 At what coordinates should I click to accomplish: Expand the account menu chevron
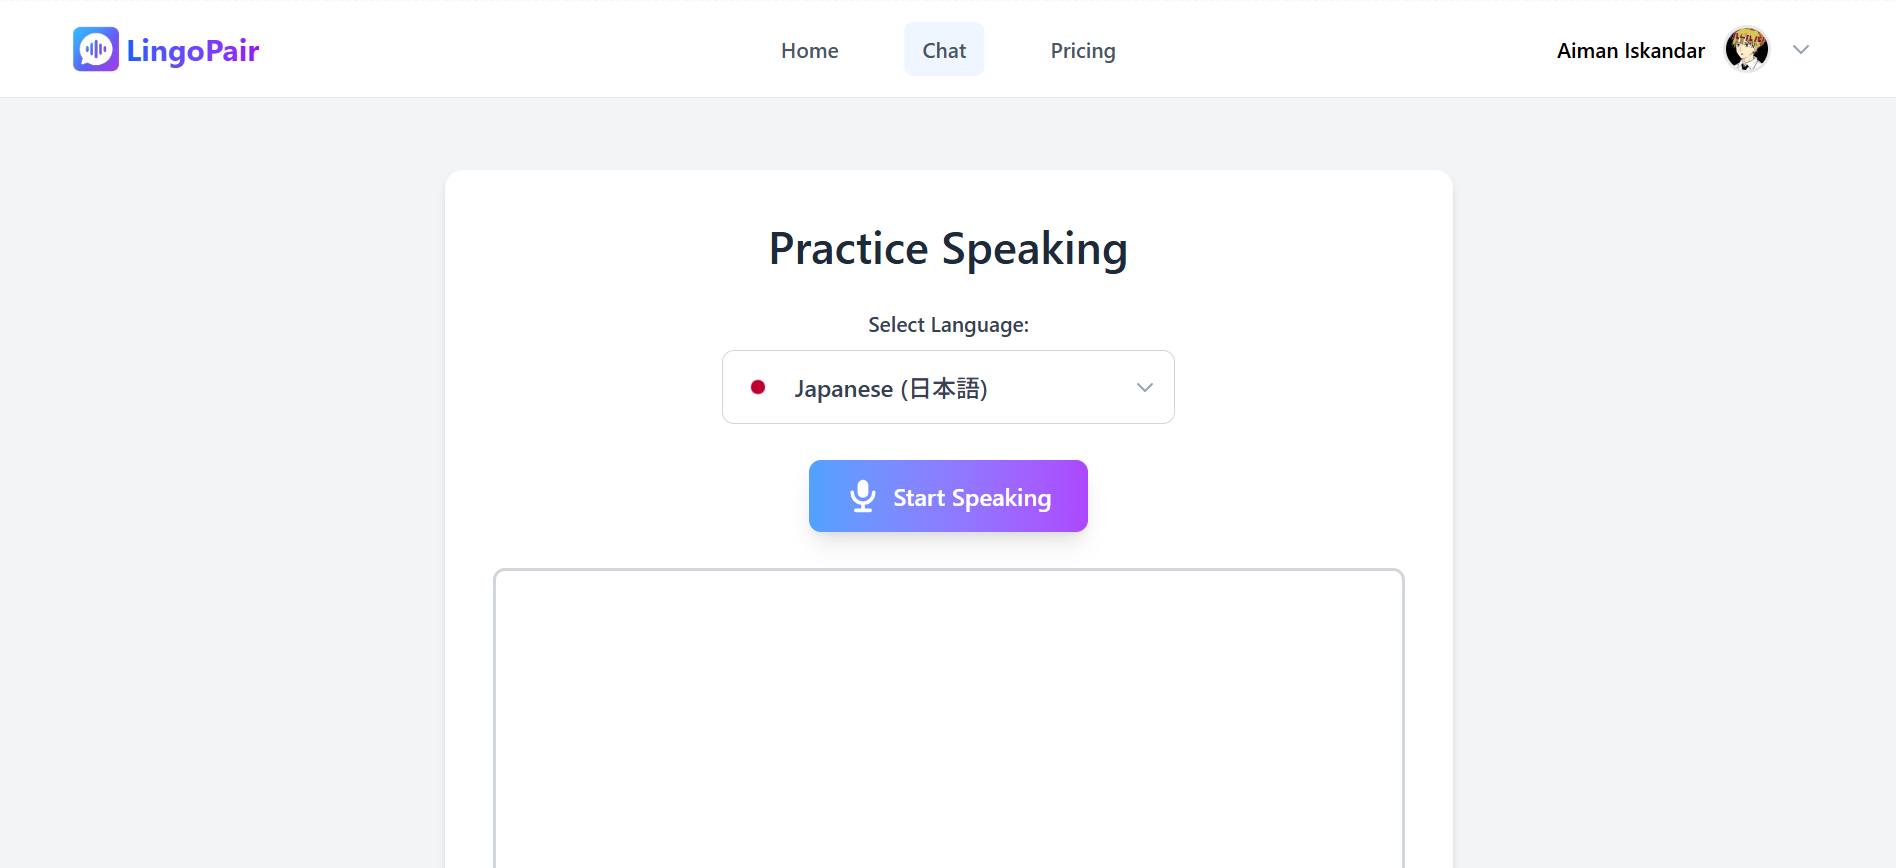1801,49
